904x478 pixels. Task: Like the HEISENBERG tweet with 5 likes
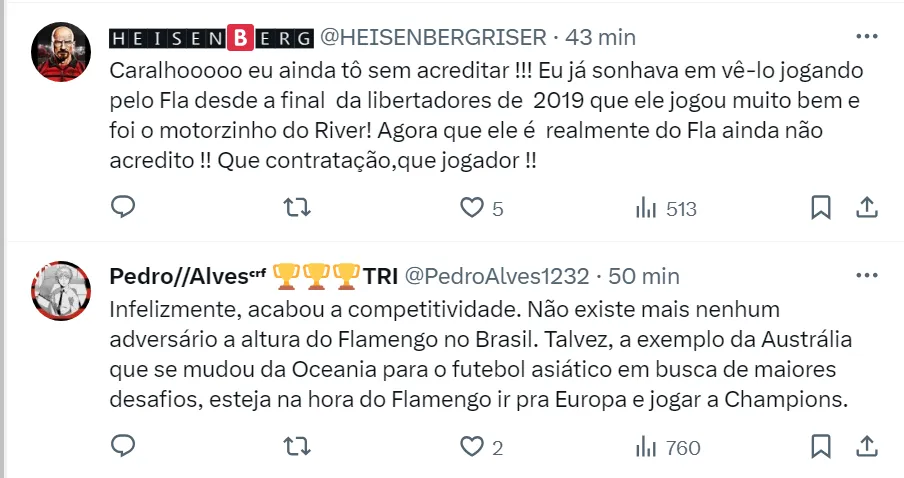coord(481,208)
